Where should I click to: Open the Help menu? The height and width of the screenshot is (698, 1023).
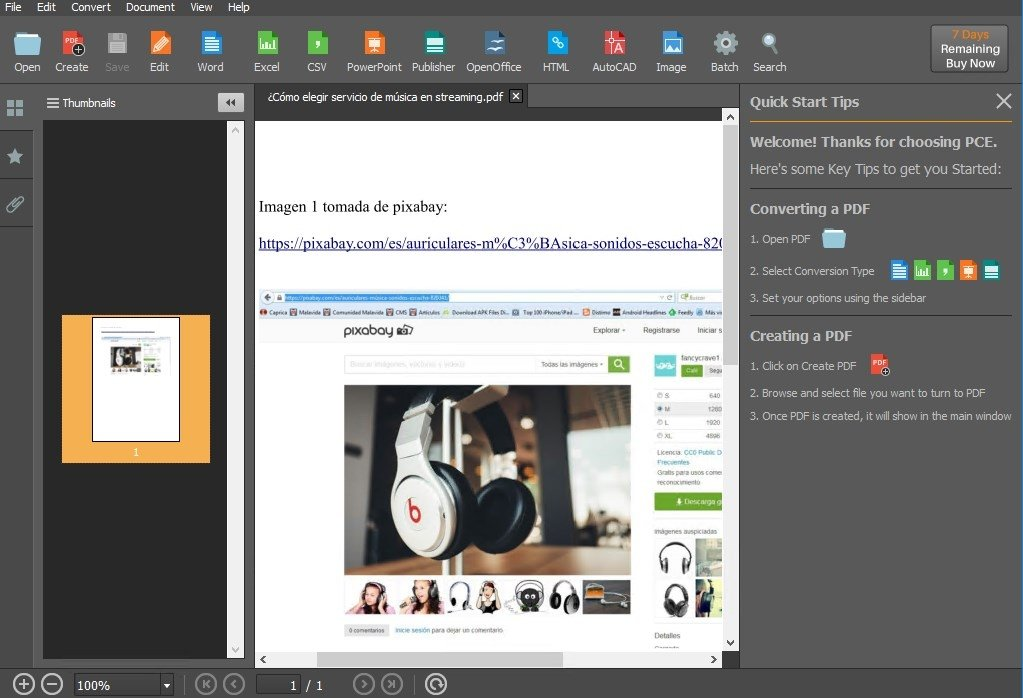[239, 7]
